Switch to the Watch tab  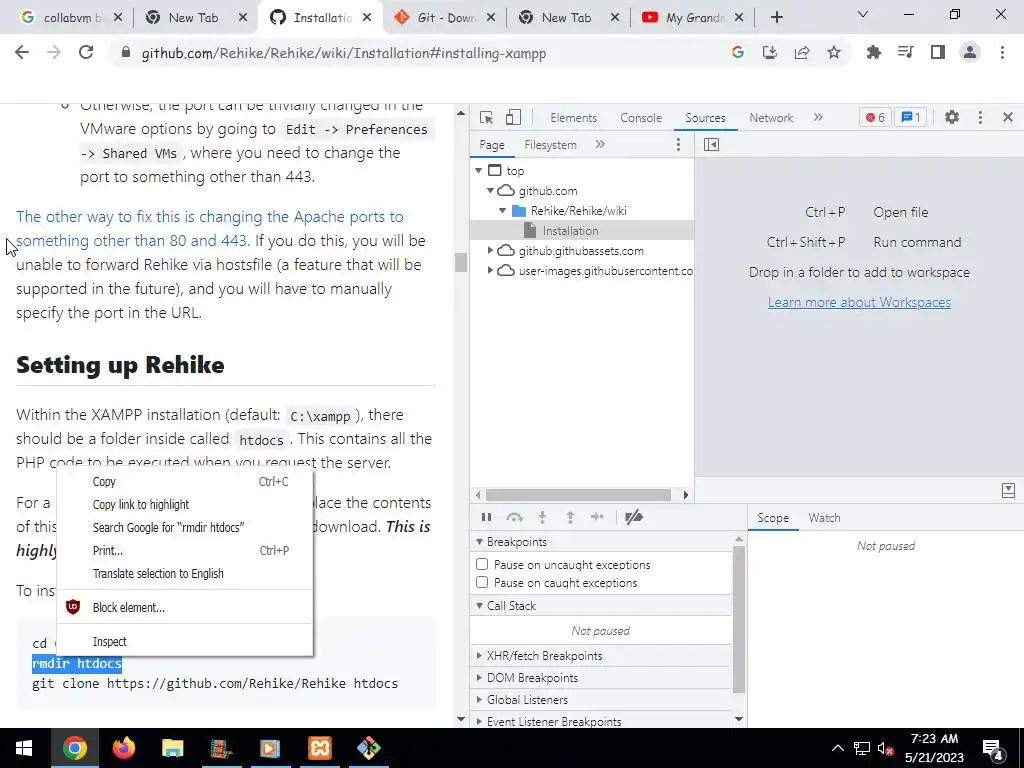824,518
